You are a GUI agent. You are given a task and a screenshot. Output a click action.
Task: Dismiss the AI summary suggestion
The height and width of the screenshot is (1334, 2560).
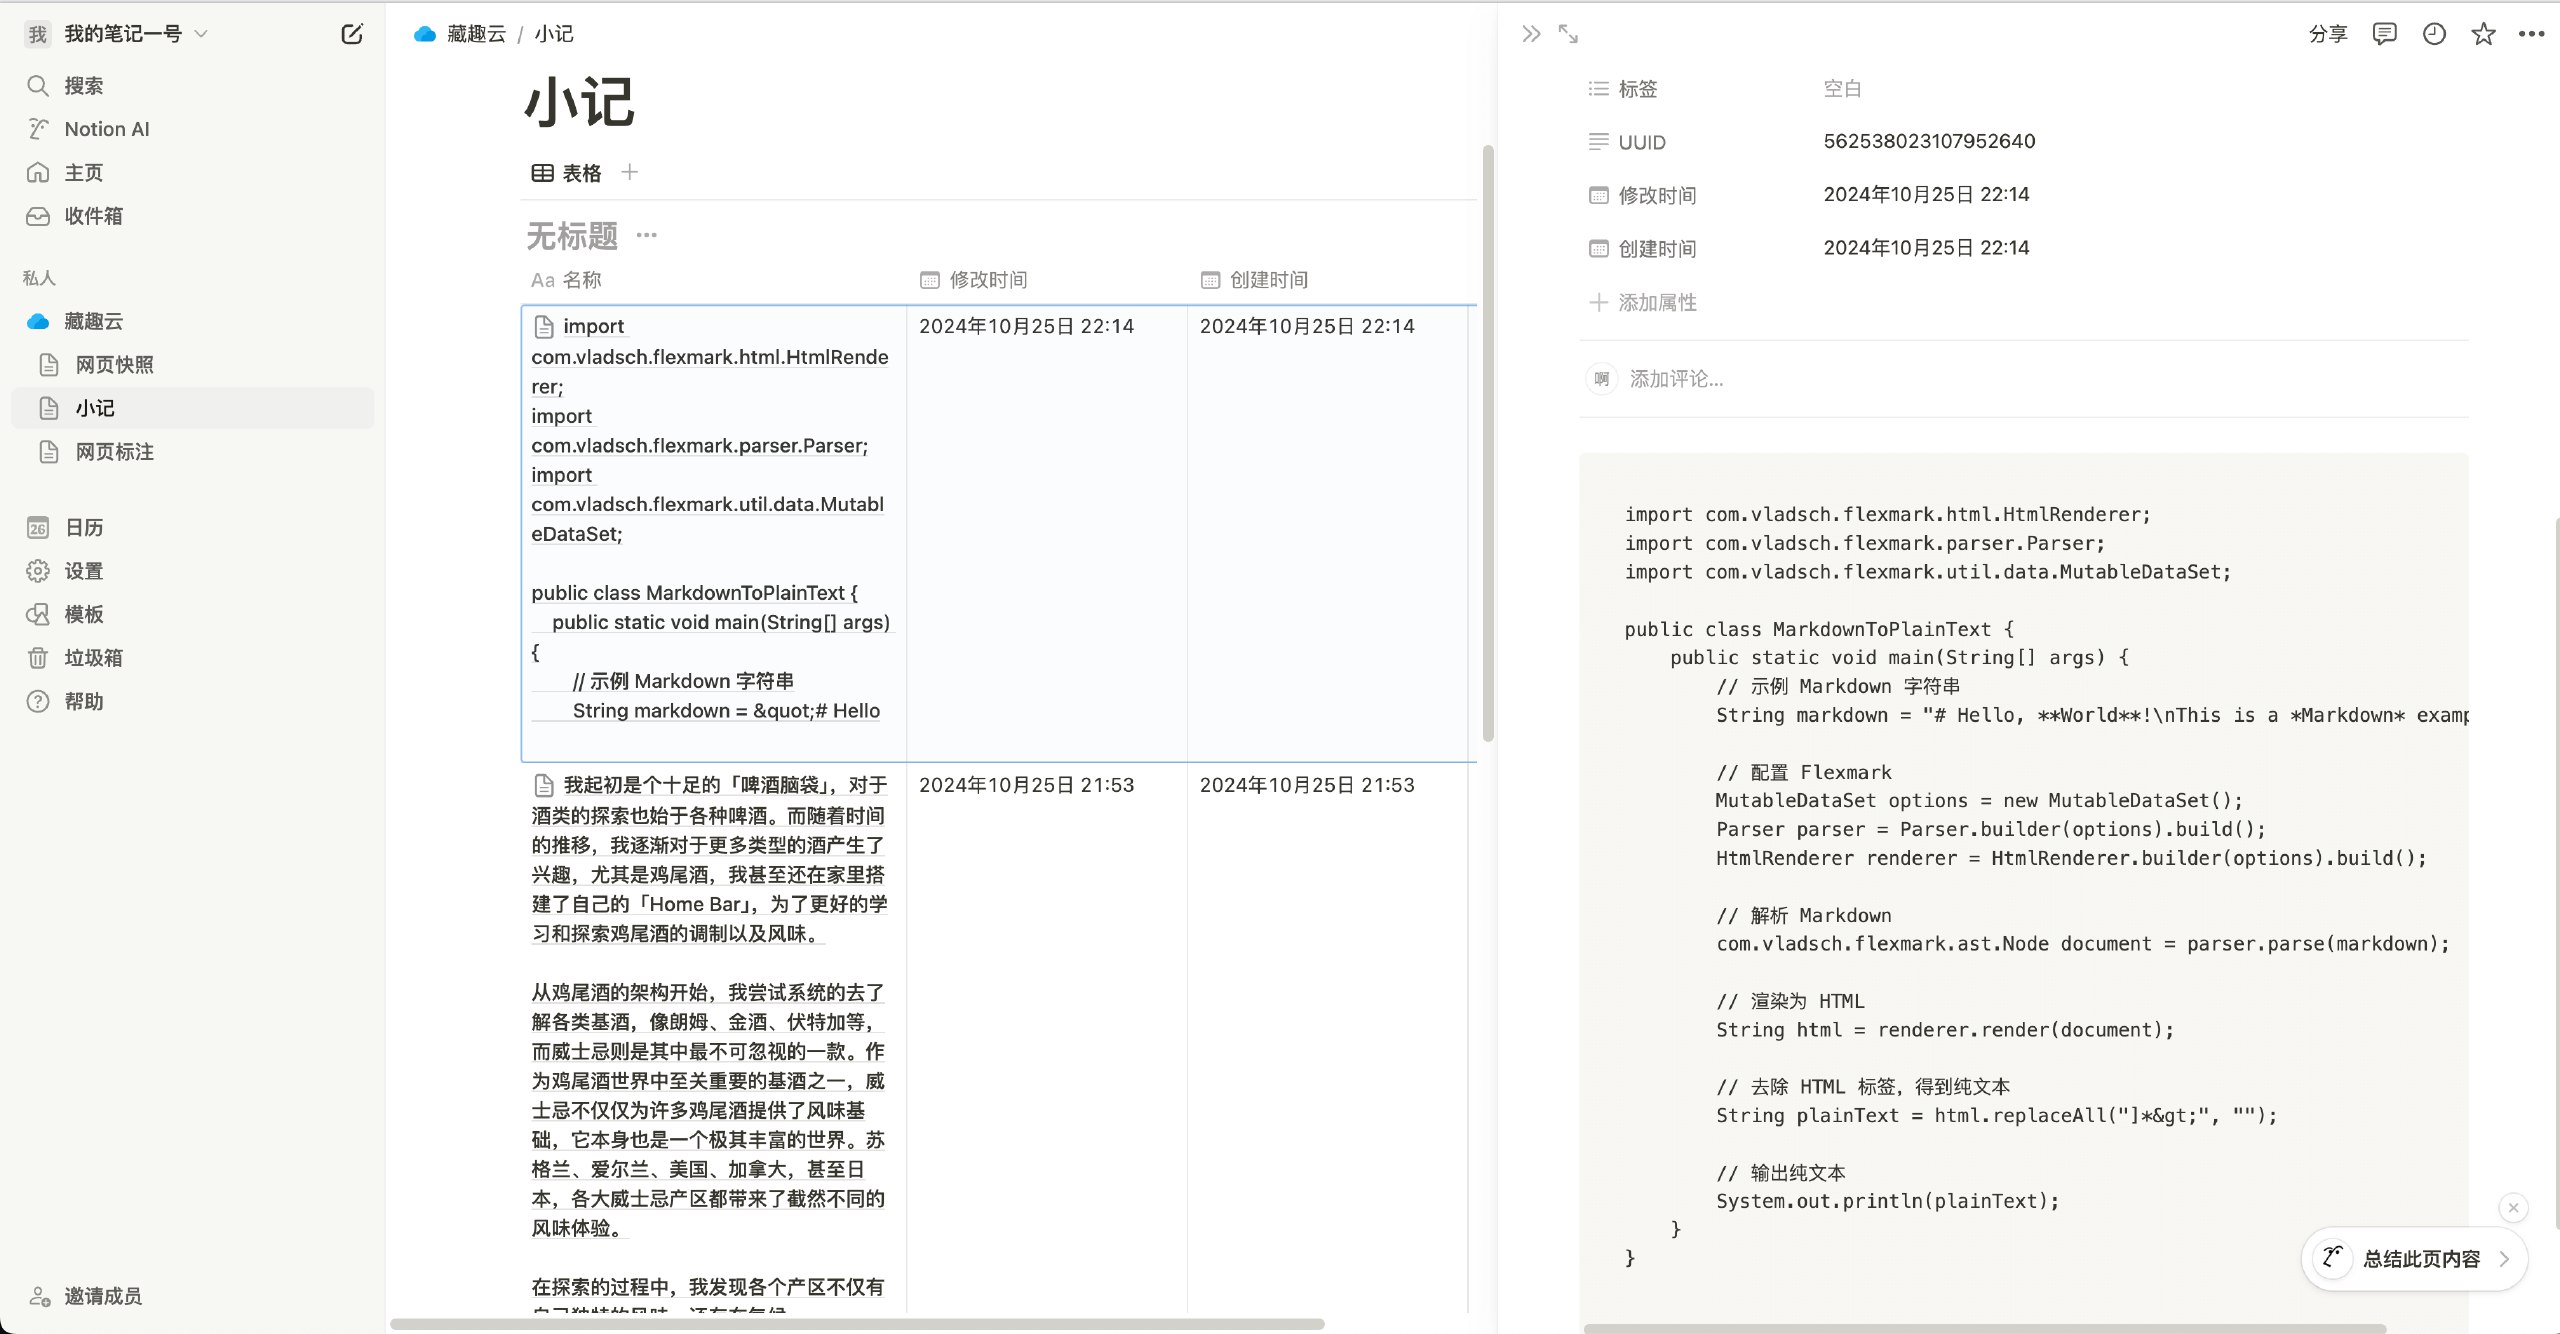tap(2513, 1208)
